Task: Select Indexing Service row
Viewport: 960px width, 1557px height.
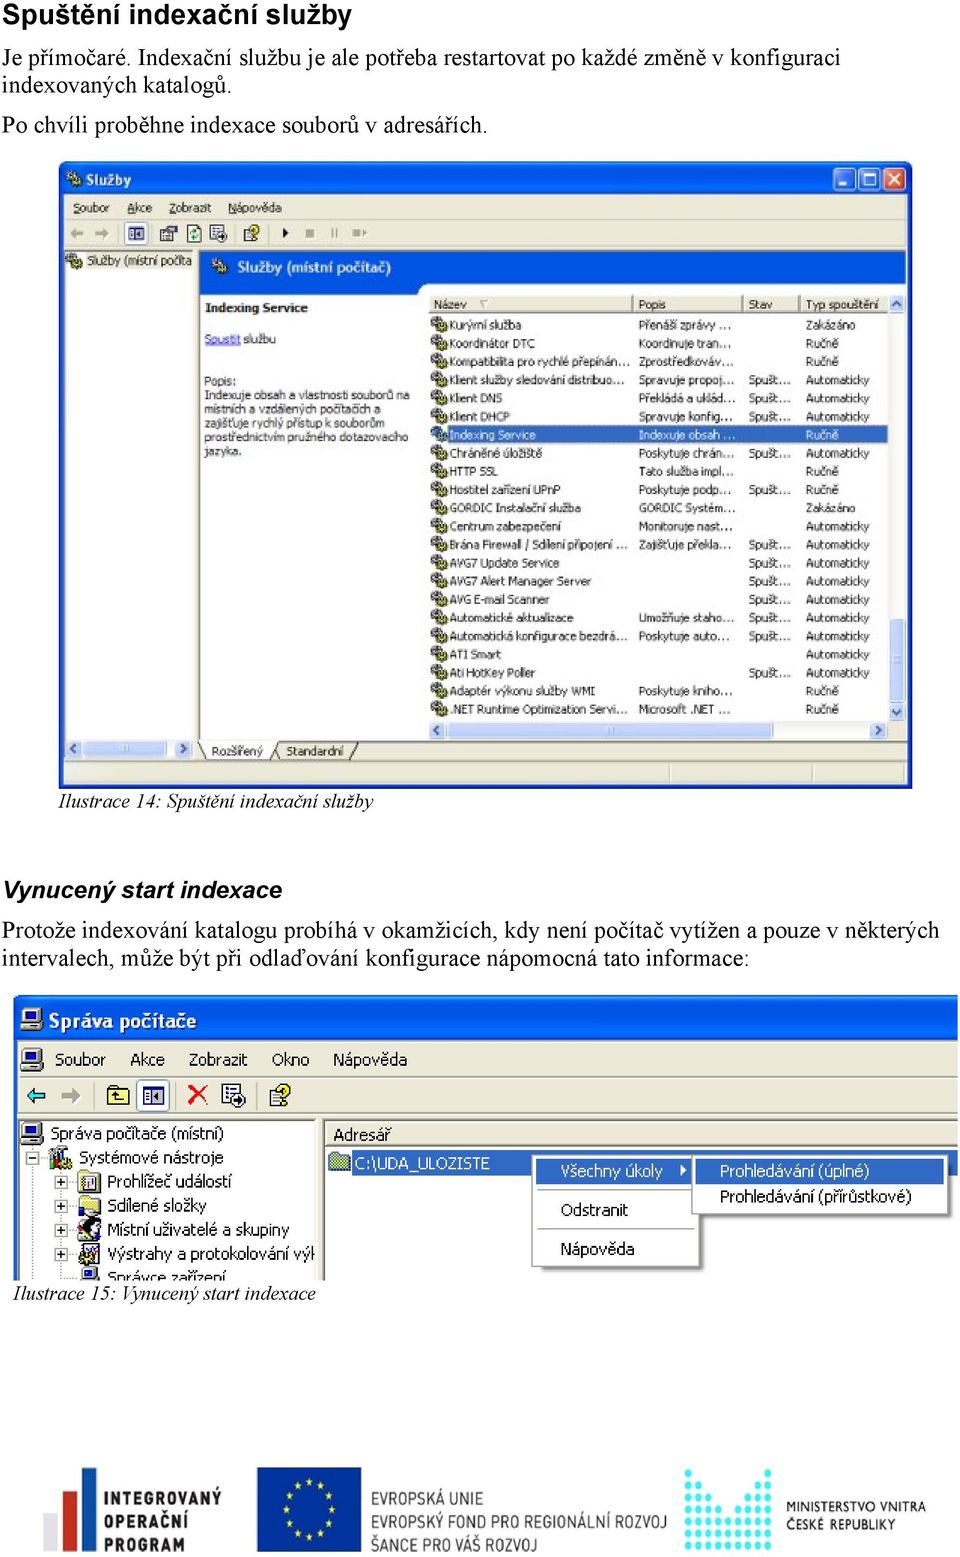Action: coord(658,435)
